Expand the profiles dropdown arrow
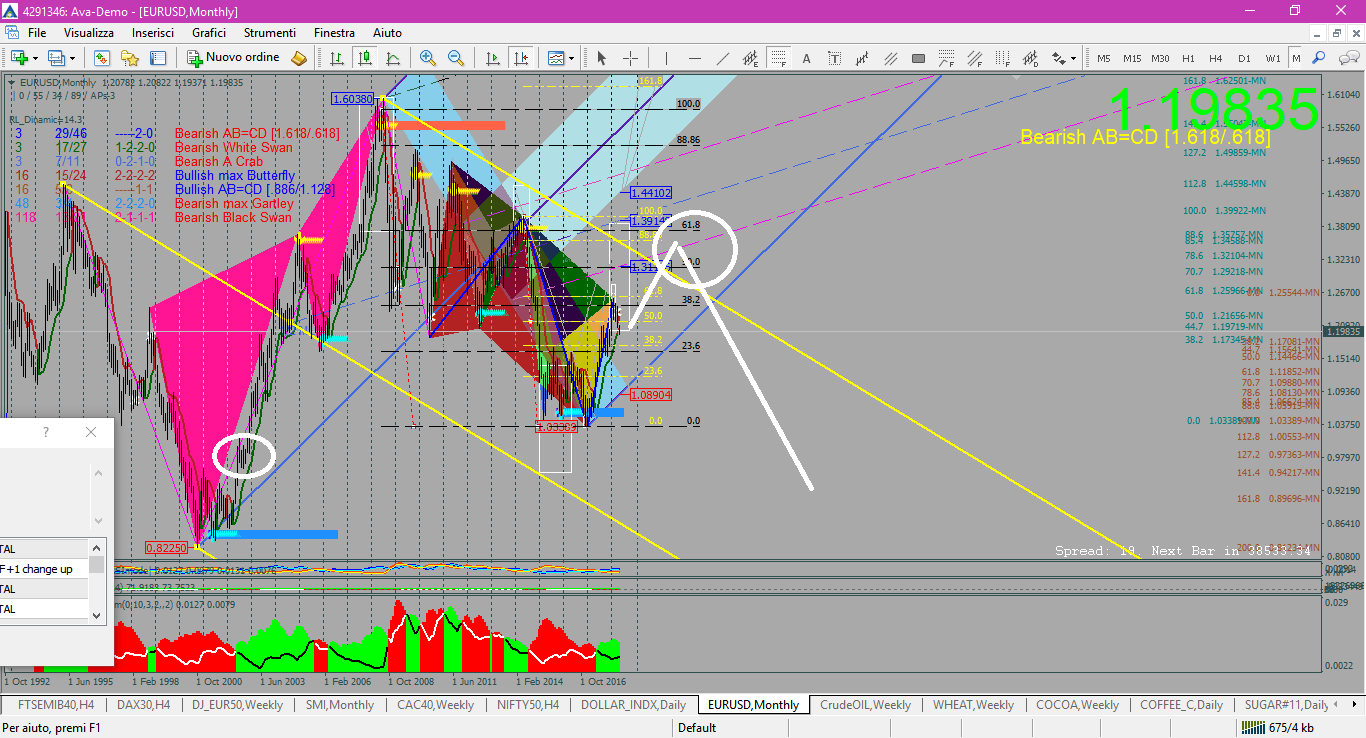Screen dimensions: 1366x738 point(72,58)
